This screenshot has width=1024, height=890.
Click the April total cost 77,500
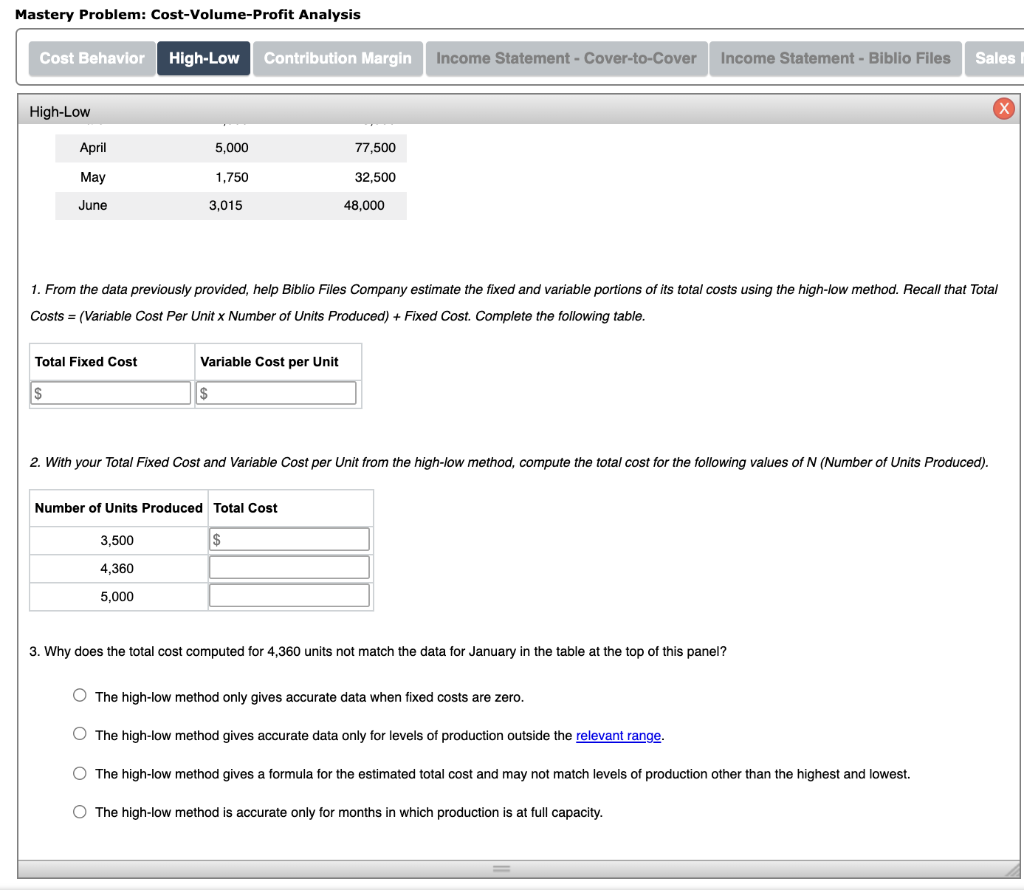tap(375, 148)
